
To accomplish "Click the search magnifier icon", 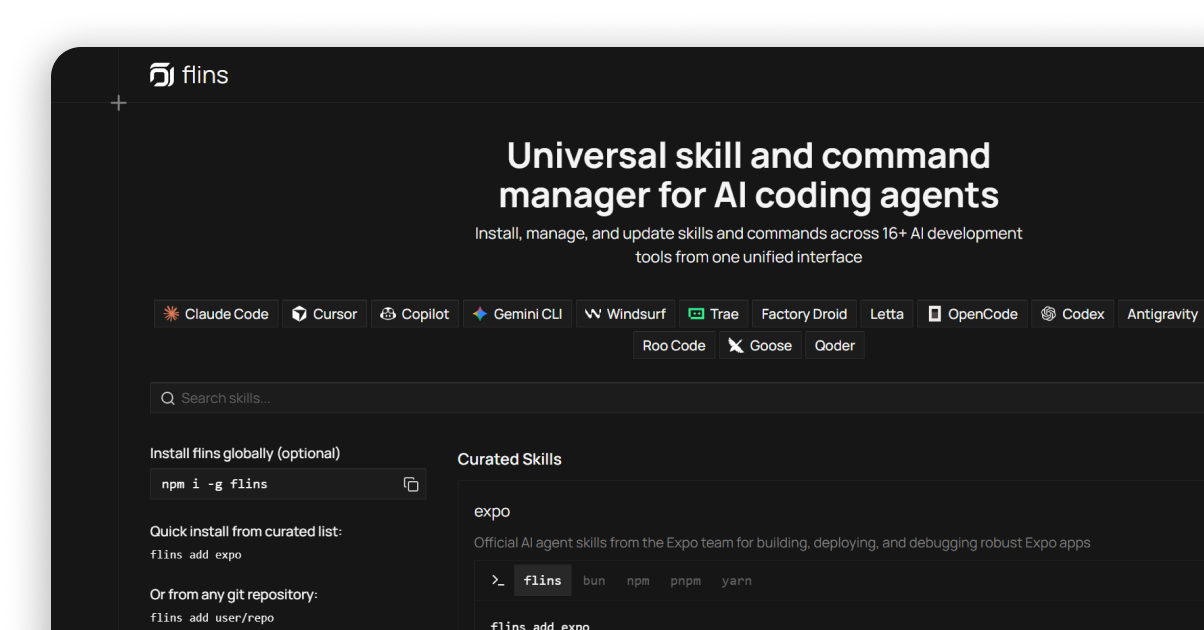I will coord(168,398).
